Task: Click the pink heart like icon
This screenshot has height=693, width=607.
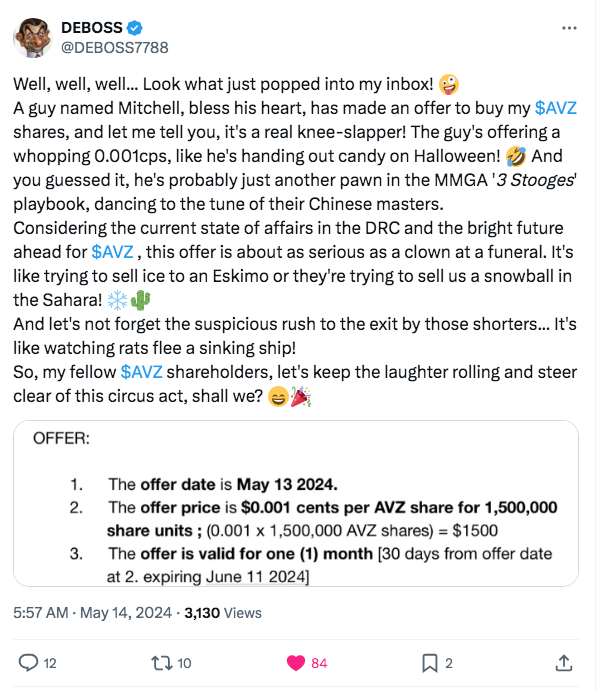Action: point(297,662)
